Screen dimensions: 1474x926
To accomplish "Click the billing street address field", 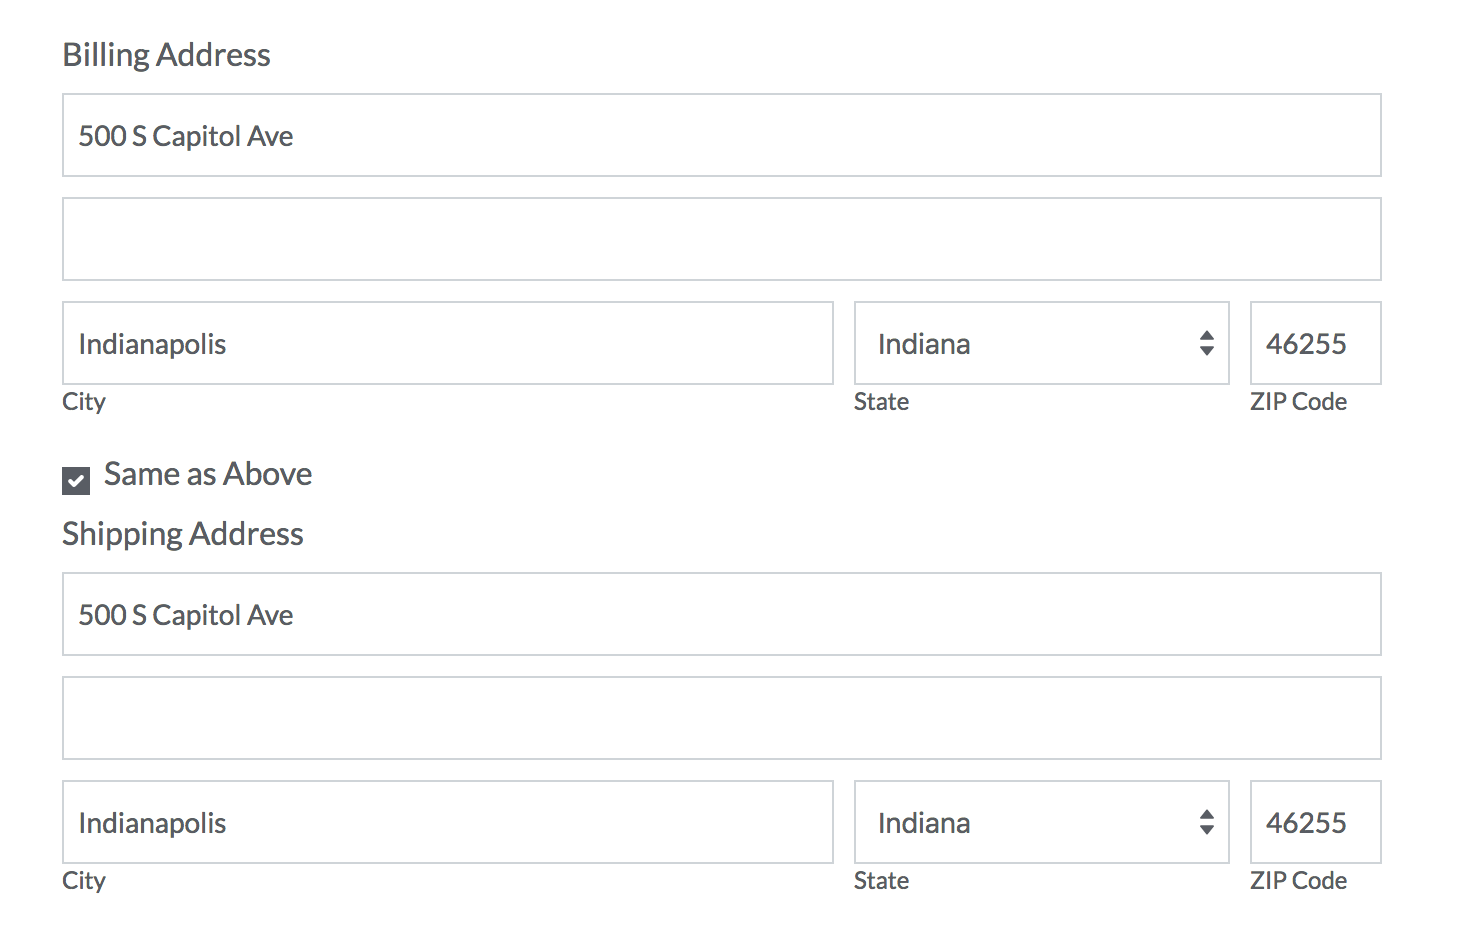I will point(721,136).
